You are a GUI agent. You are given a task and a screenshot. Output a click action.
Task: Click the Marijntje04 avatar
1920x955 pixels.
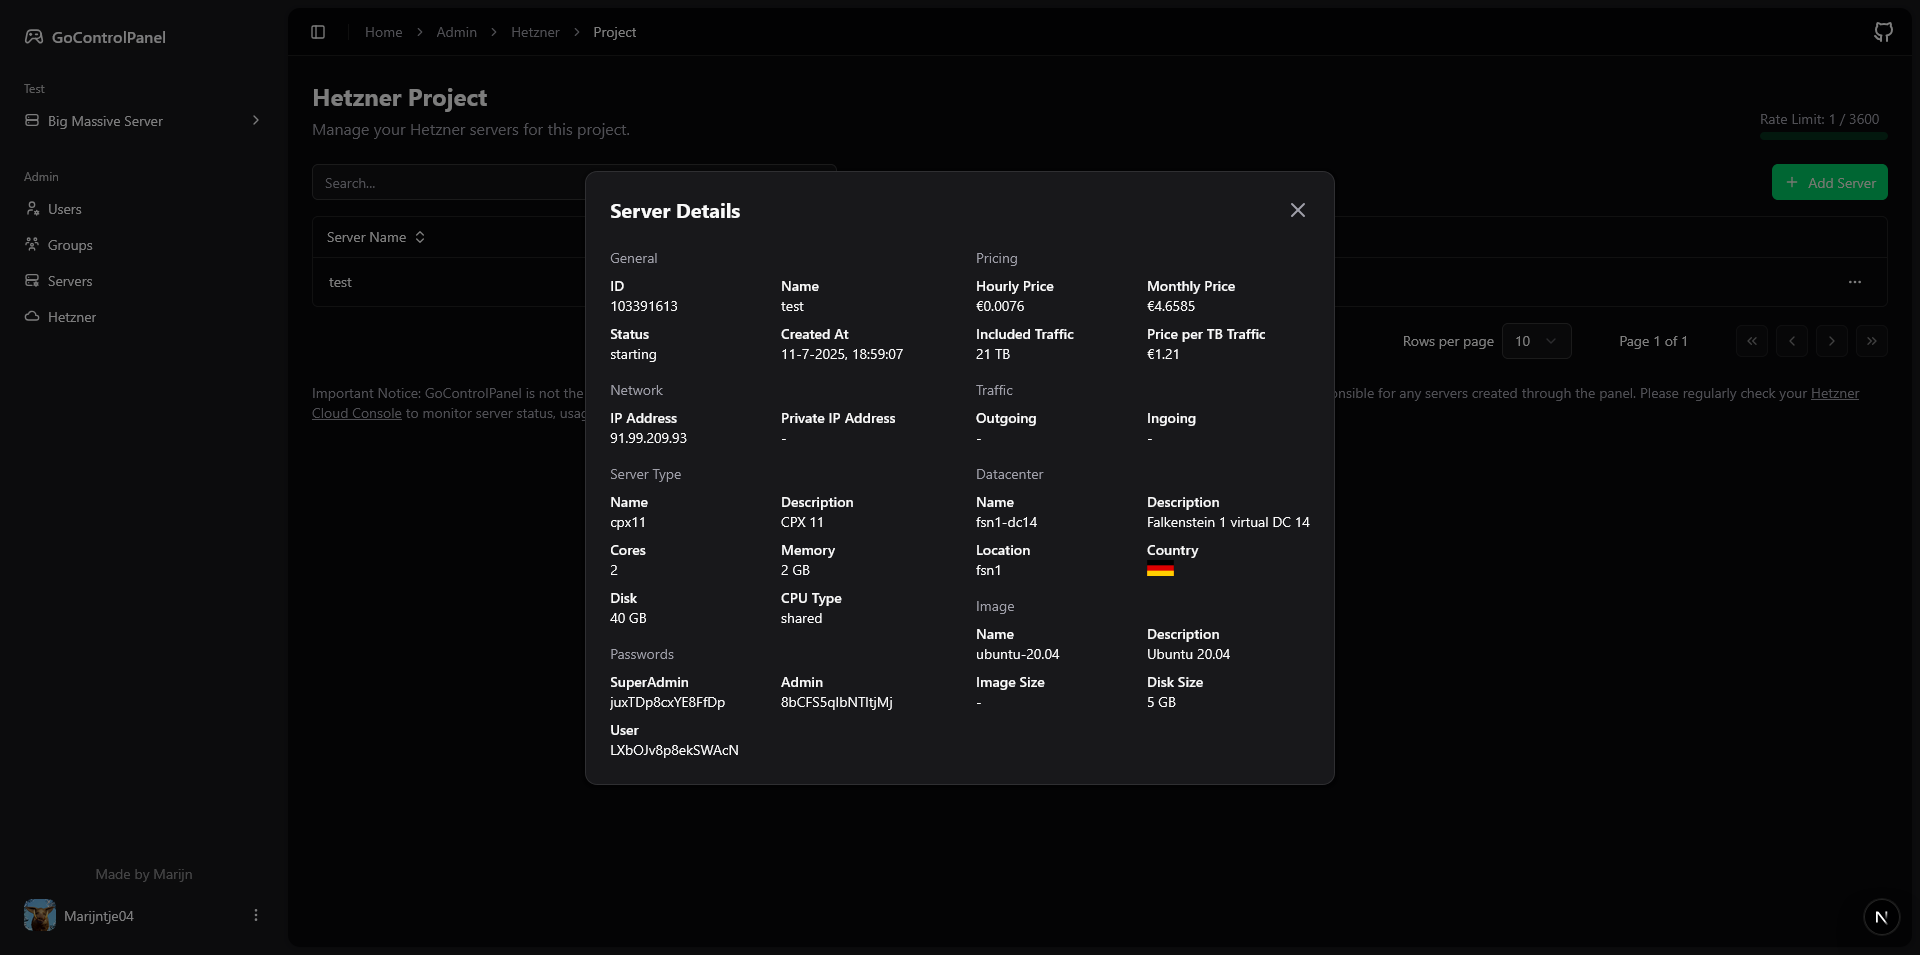tap(40, 915)
